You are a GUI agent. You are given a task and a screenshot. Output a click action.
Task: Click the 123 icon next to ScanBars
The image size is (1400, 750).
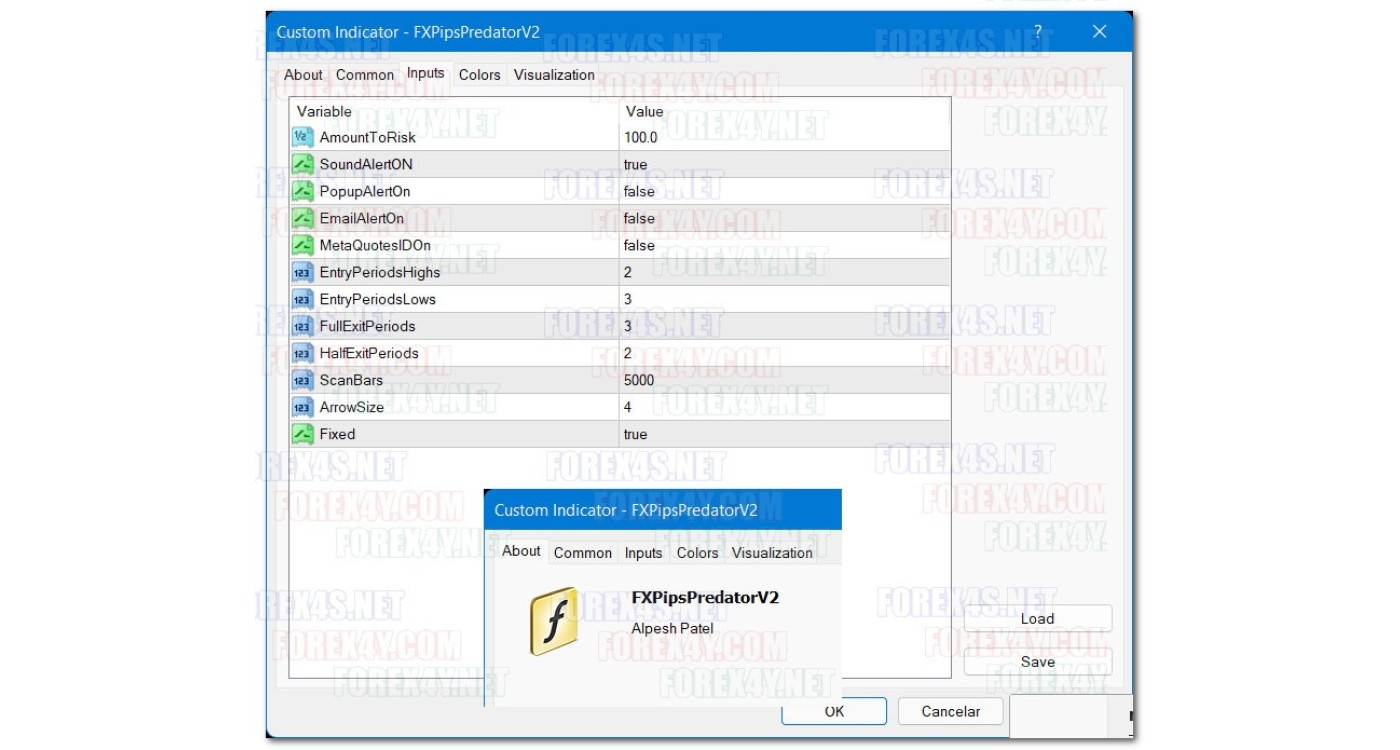303,380
